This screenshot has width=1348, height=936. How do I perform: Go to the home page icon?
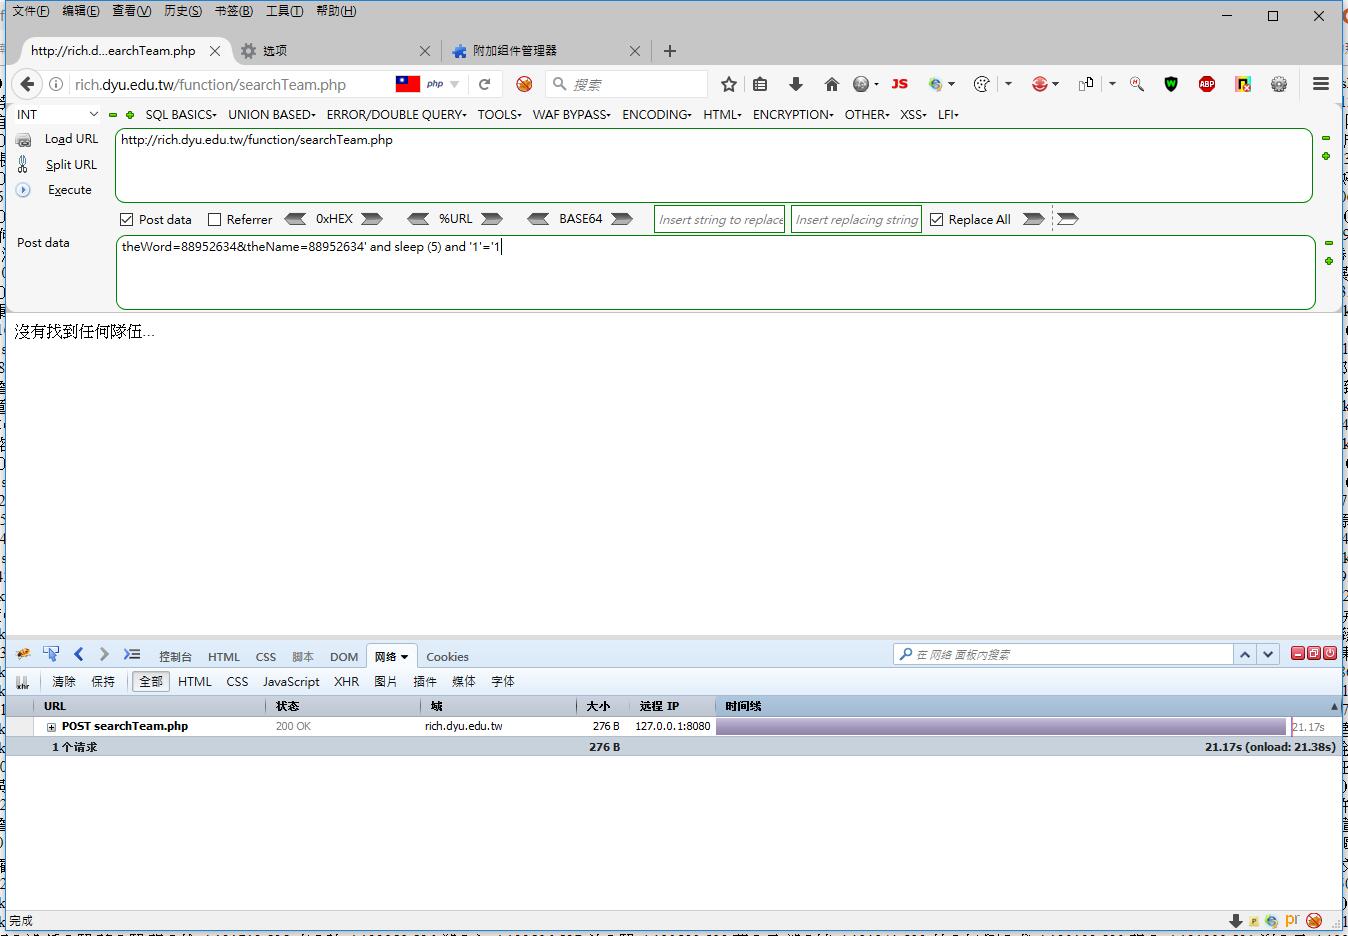click(831, 84)
